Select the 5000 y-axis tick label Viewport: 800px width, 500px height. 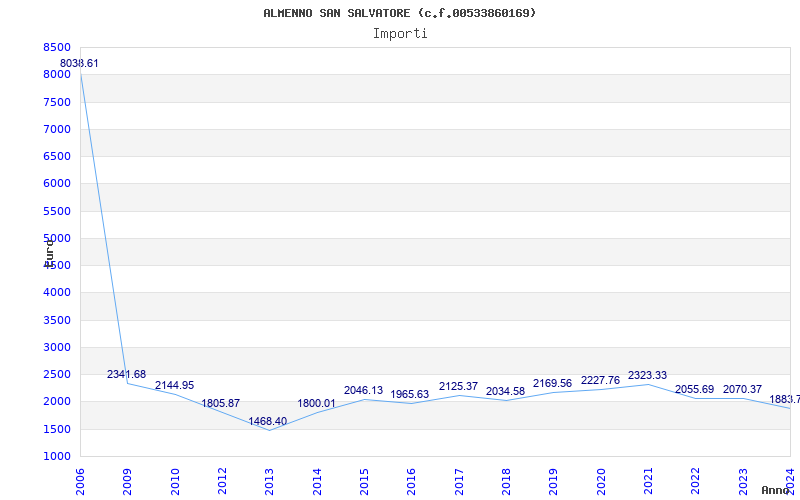tap(57, 238)
